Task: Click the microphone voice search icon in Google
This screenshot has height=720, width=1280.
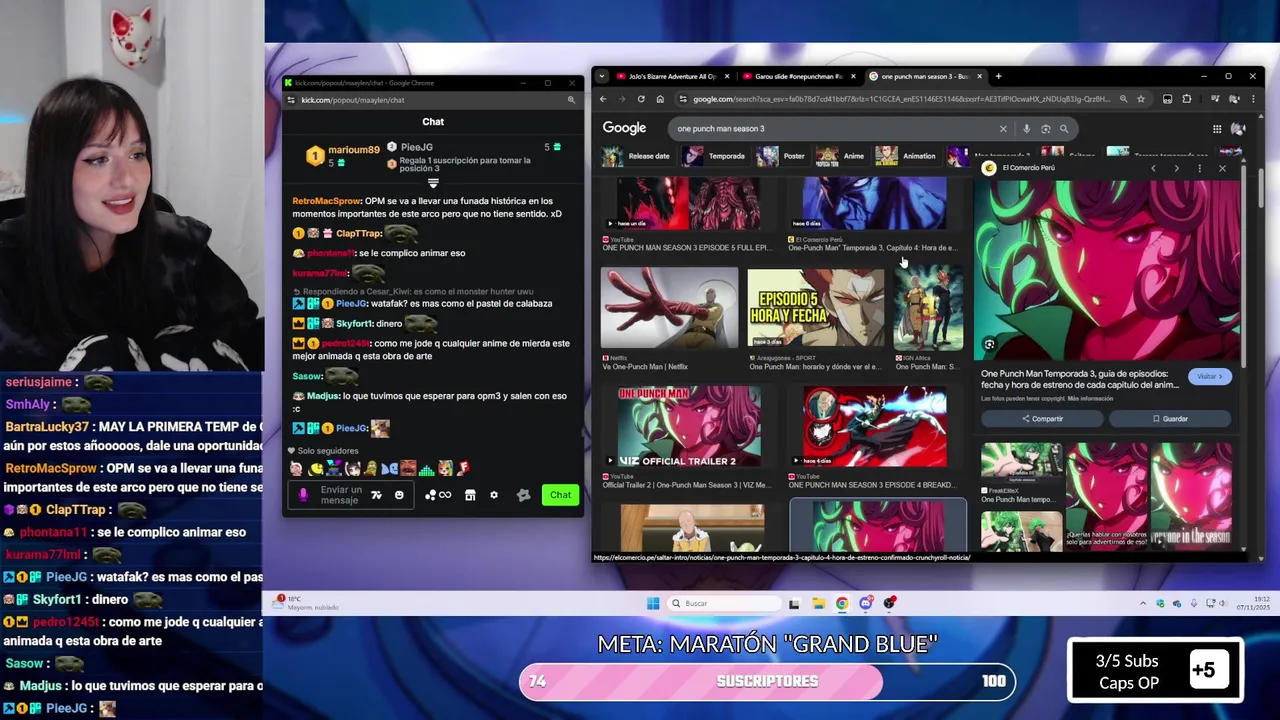Action: coord(1026,129)
